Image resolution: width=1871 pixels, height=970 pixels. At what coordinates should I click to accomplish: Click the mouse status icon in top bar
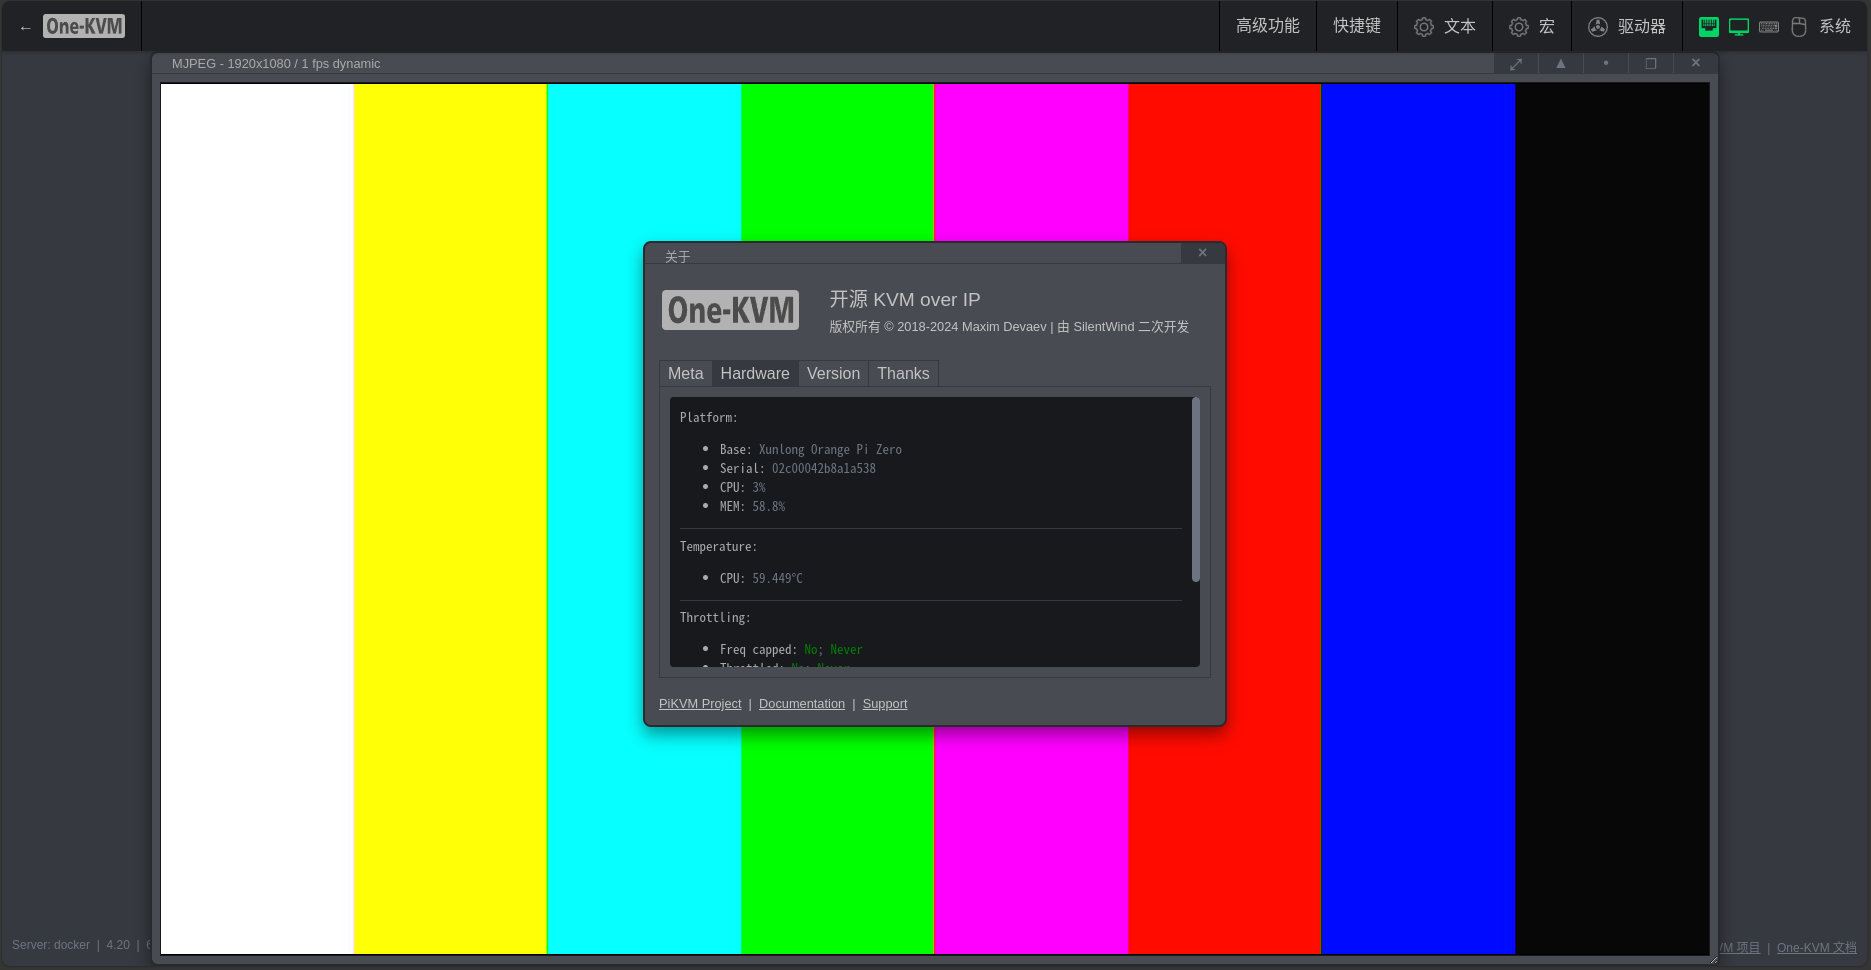tap(1799, 27)
